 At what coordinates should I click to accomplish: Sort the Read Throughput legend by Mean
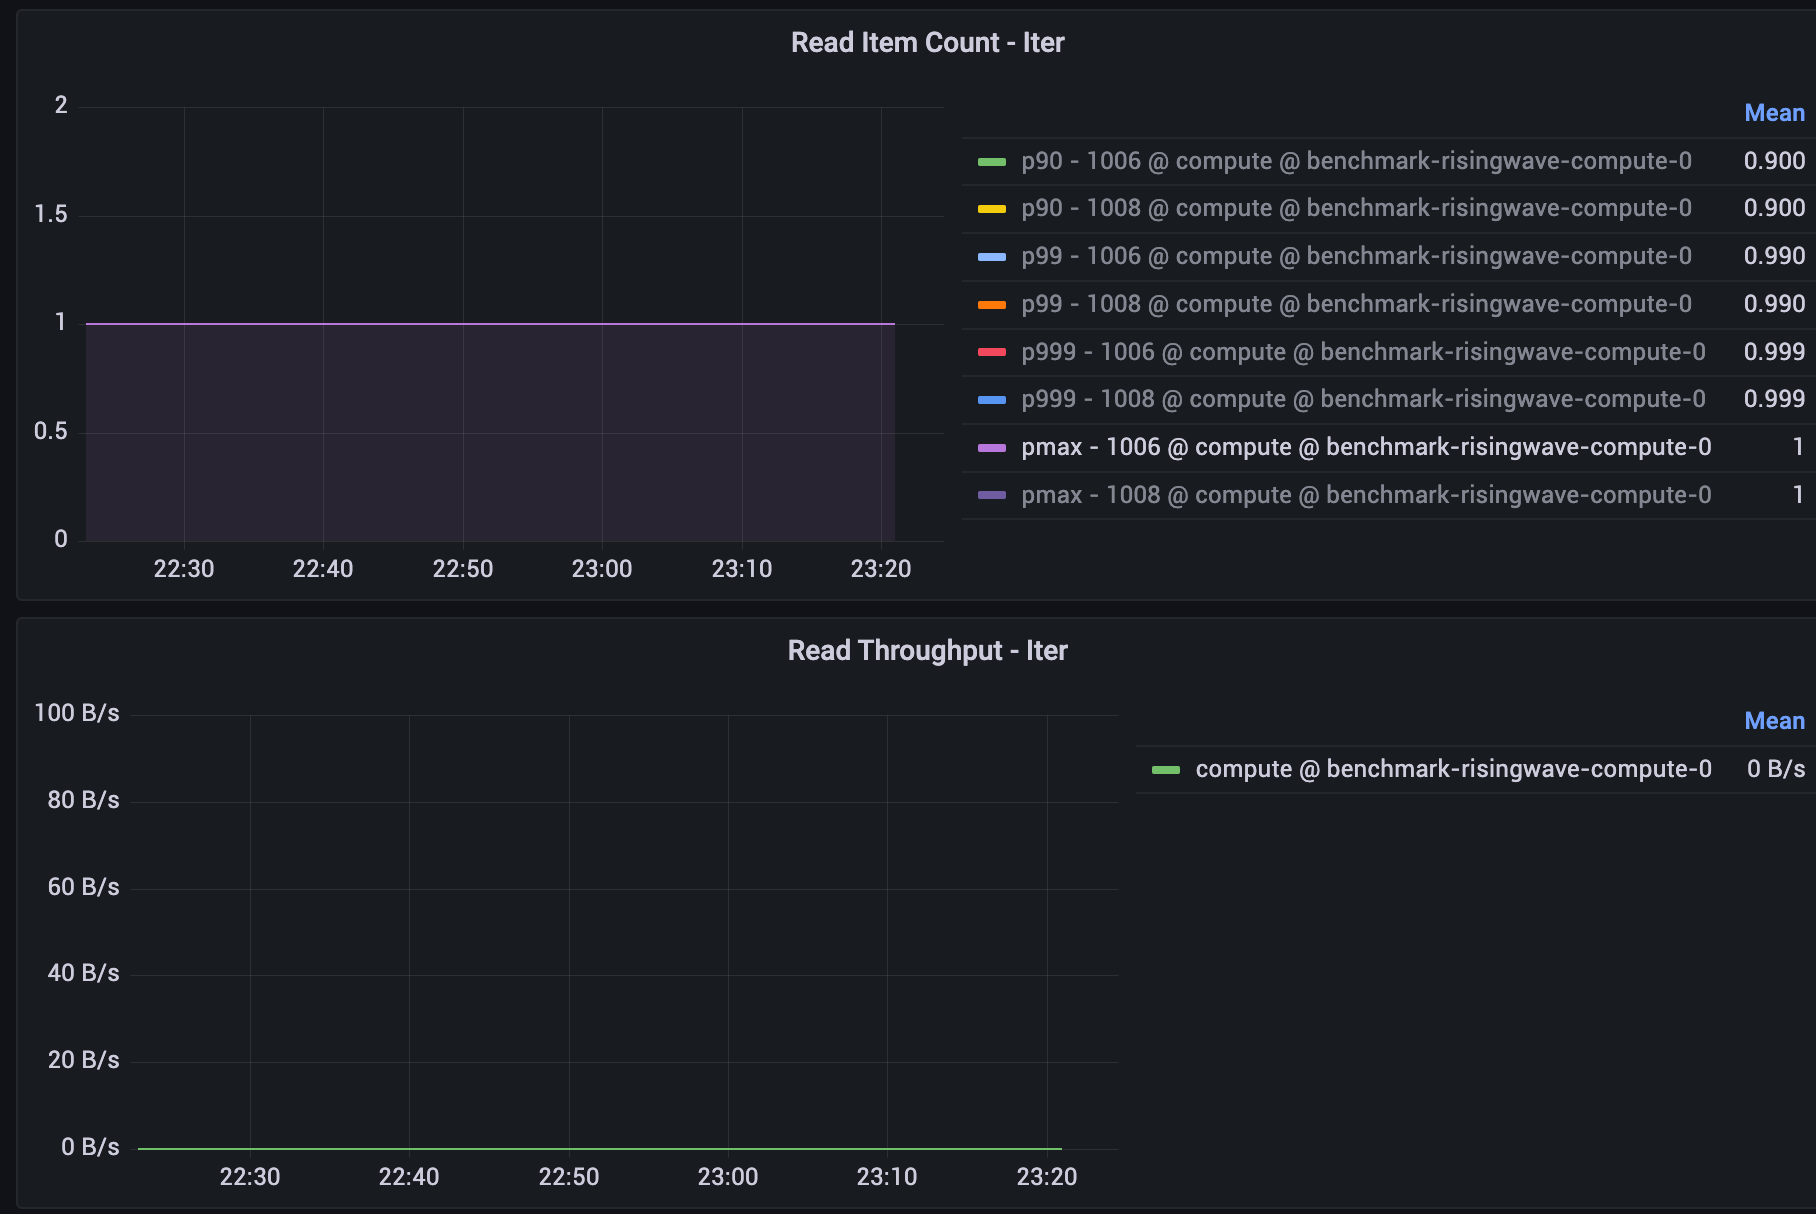(1774, 720)
